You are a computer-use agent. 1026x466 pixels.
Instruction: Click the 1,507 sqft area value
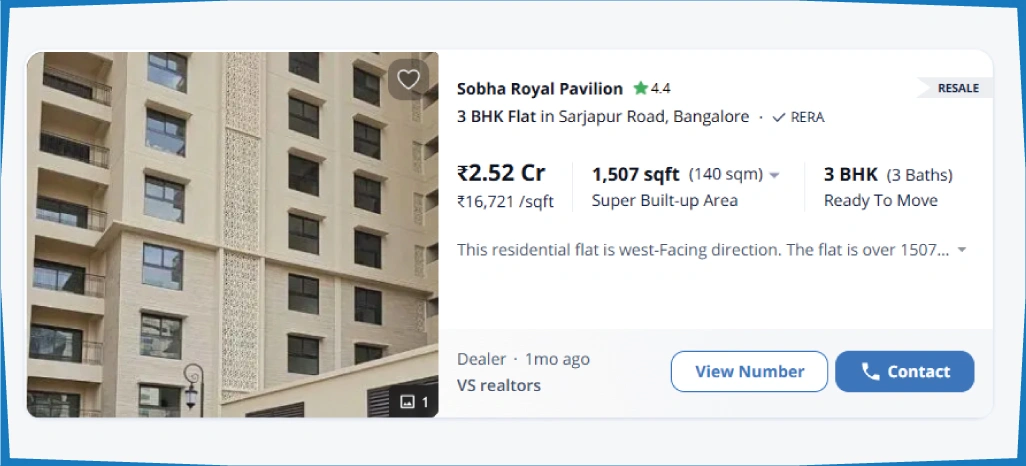coord(635,174)
